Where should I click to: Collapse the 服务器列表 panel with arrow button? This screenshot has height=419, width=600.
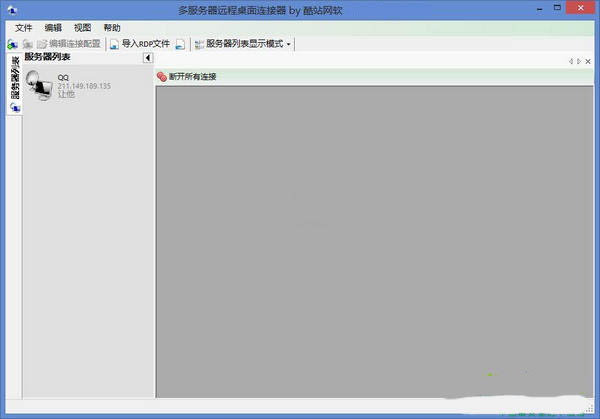148,58
